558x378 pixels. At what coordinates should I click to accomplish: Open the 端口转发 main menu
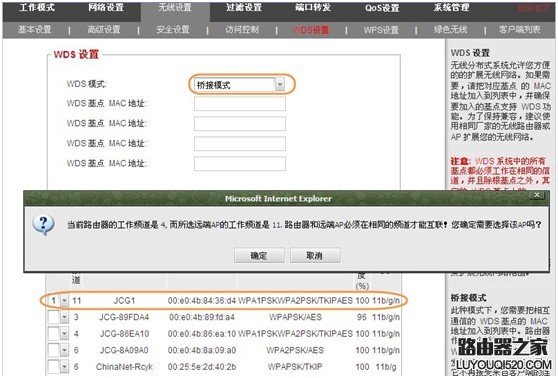pos(313,7)
